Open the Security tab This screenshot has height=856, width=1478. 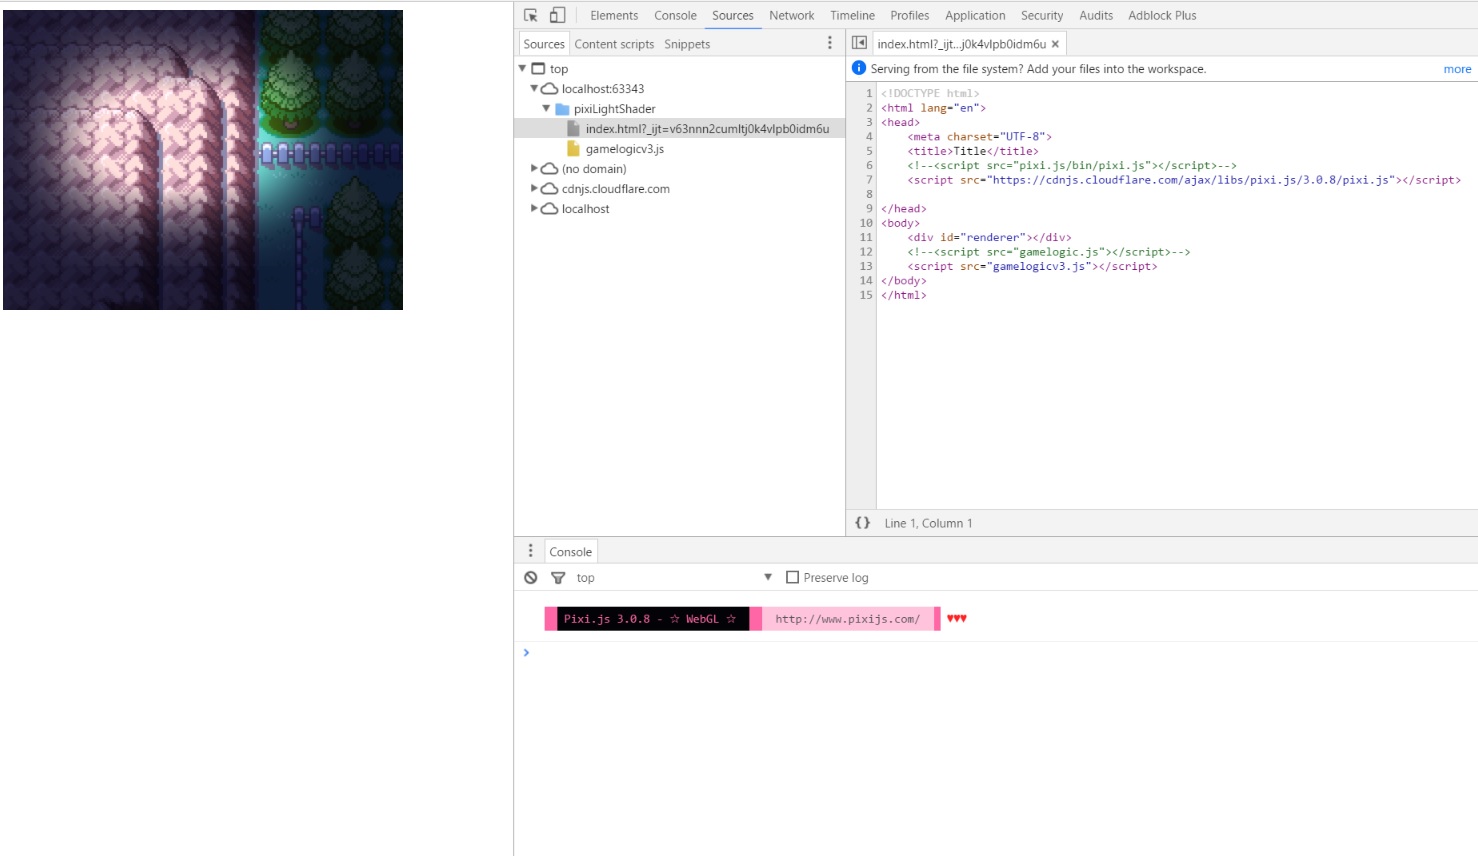(1042, 15)
